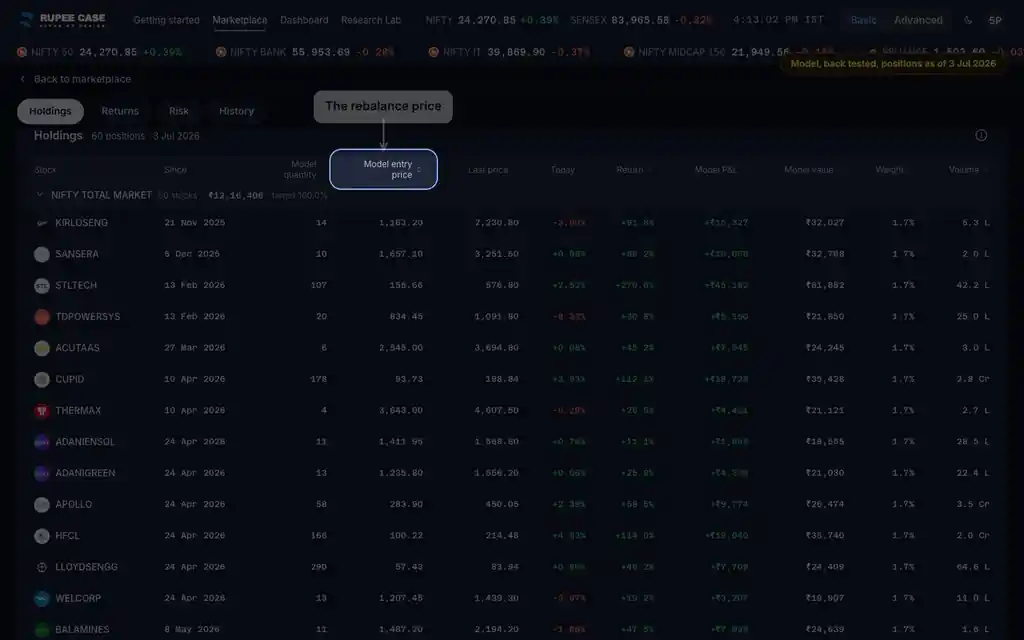Open Research Lab in top navigation
This screenshot has width=1024, height=640.
(x=370, y=20)
